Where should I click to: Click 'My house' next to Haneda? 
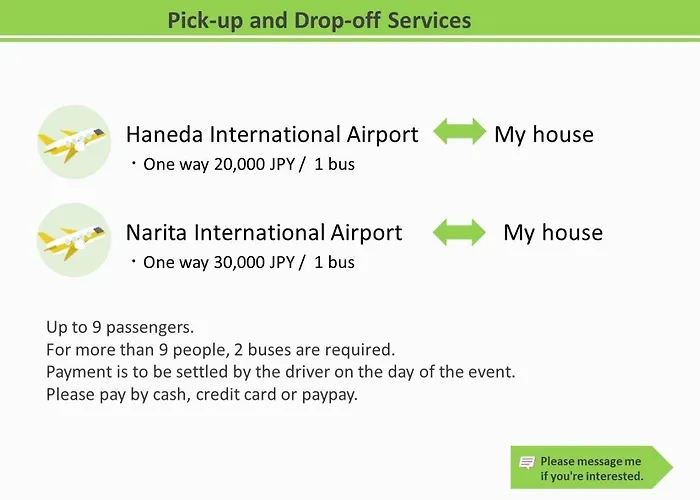tap(544, 135)
